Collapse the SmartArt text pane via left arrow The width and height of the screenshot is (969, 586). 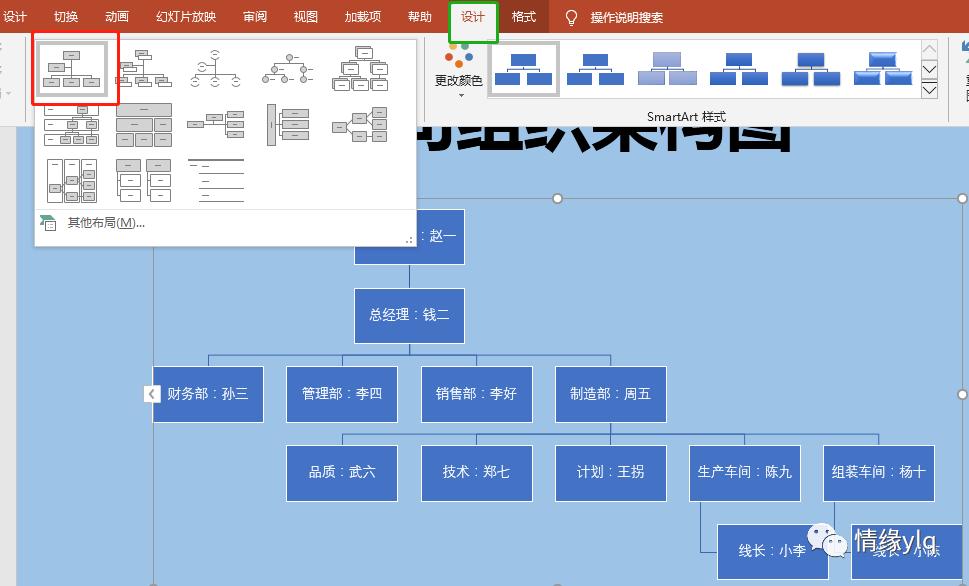tap(151, 393)
